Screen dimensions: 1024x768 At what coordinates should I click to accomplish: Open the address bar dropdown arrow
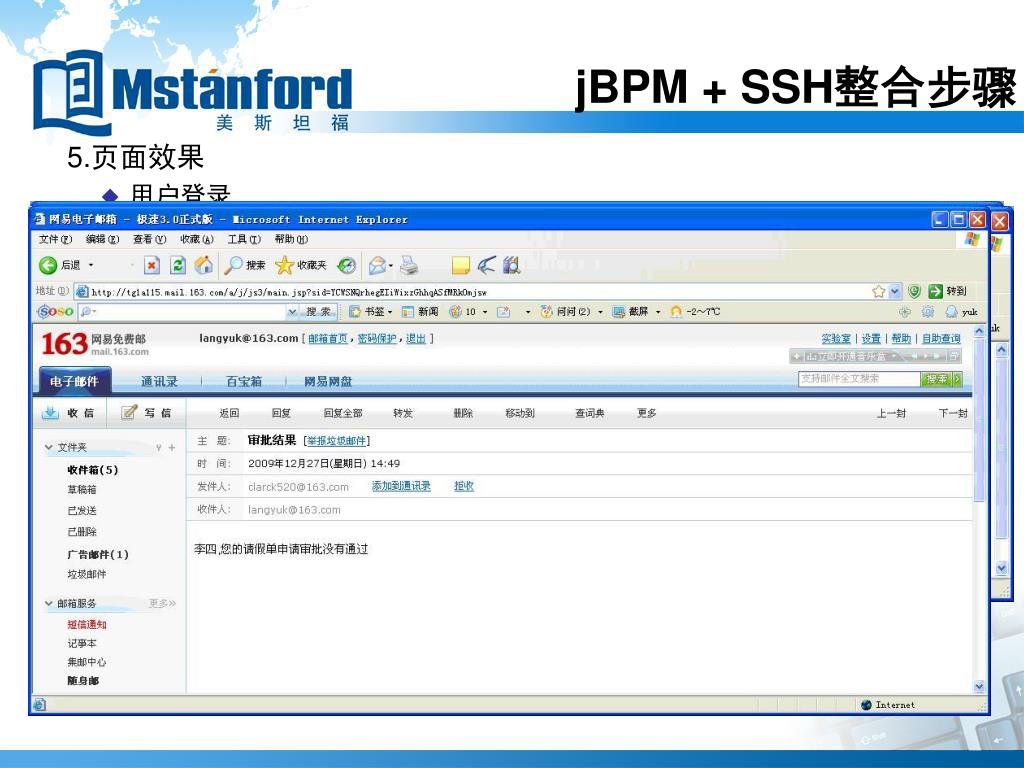pos(895,291)
